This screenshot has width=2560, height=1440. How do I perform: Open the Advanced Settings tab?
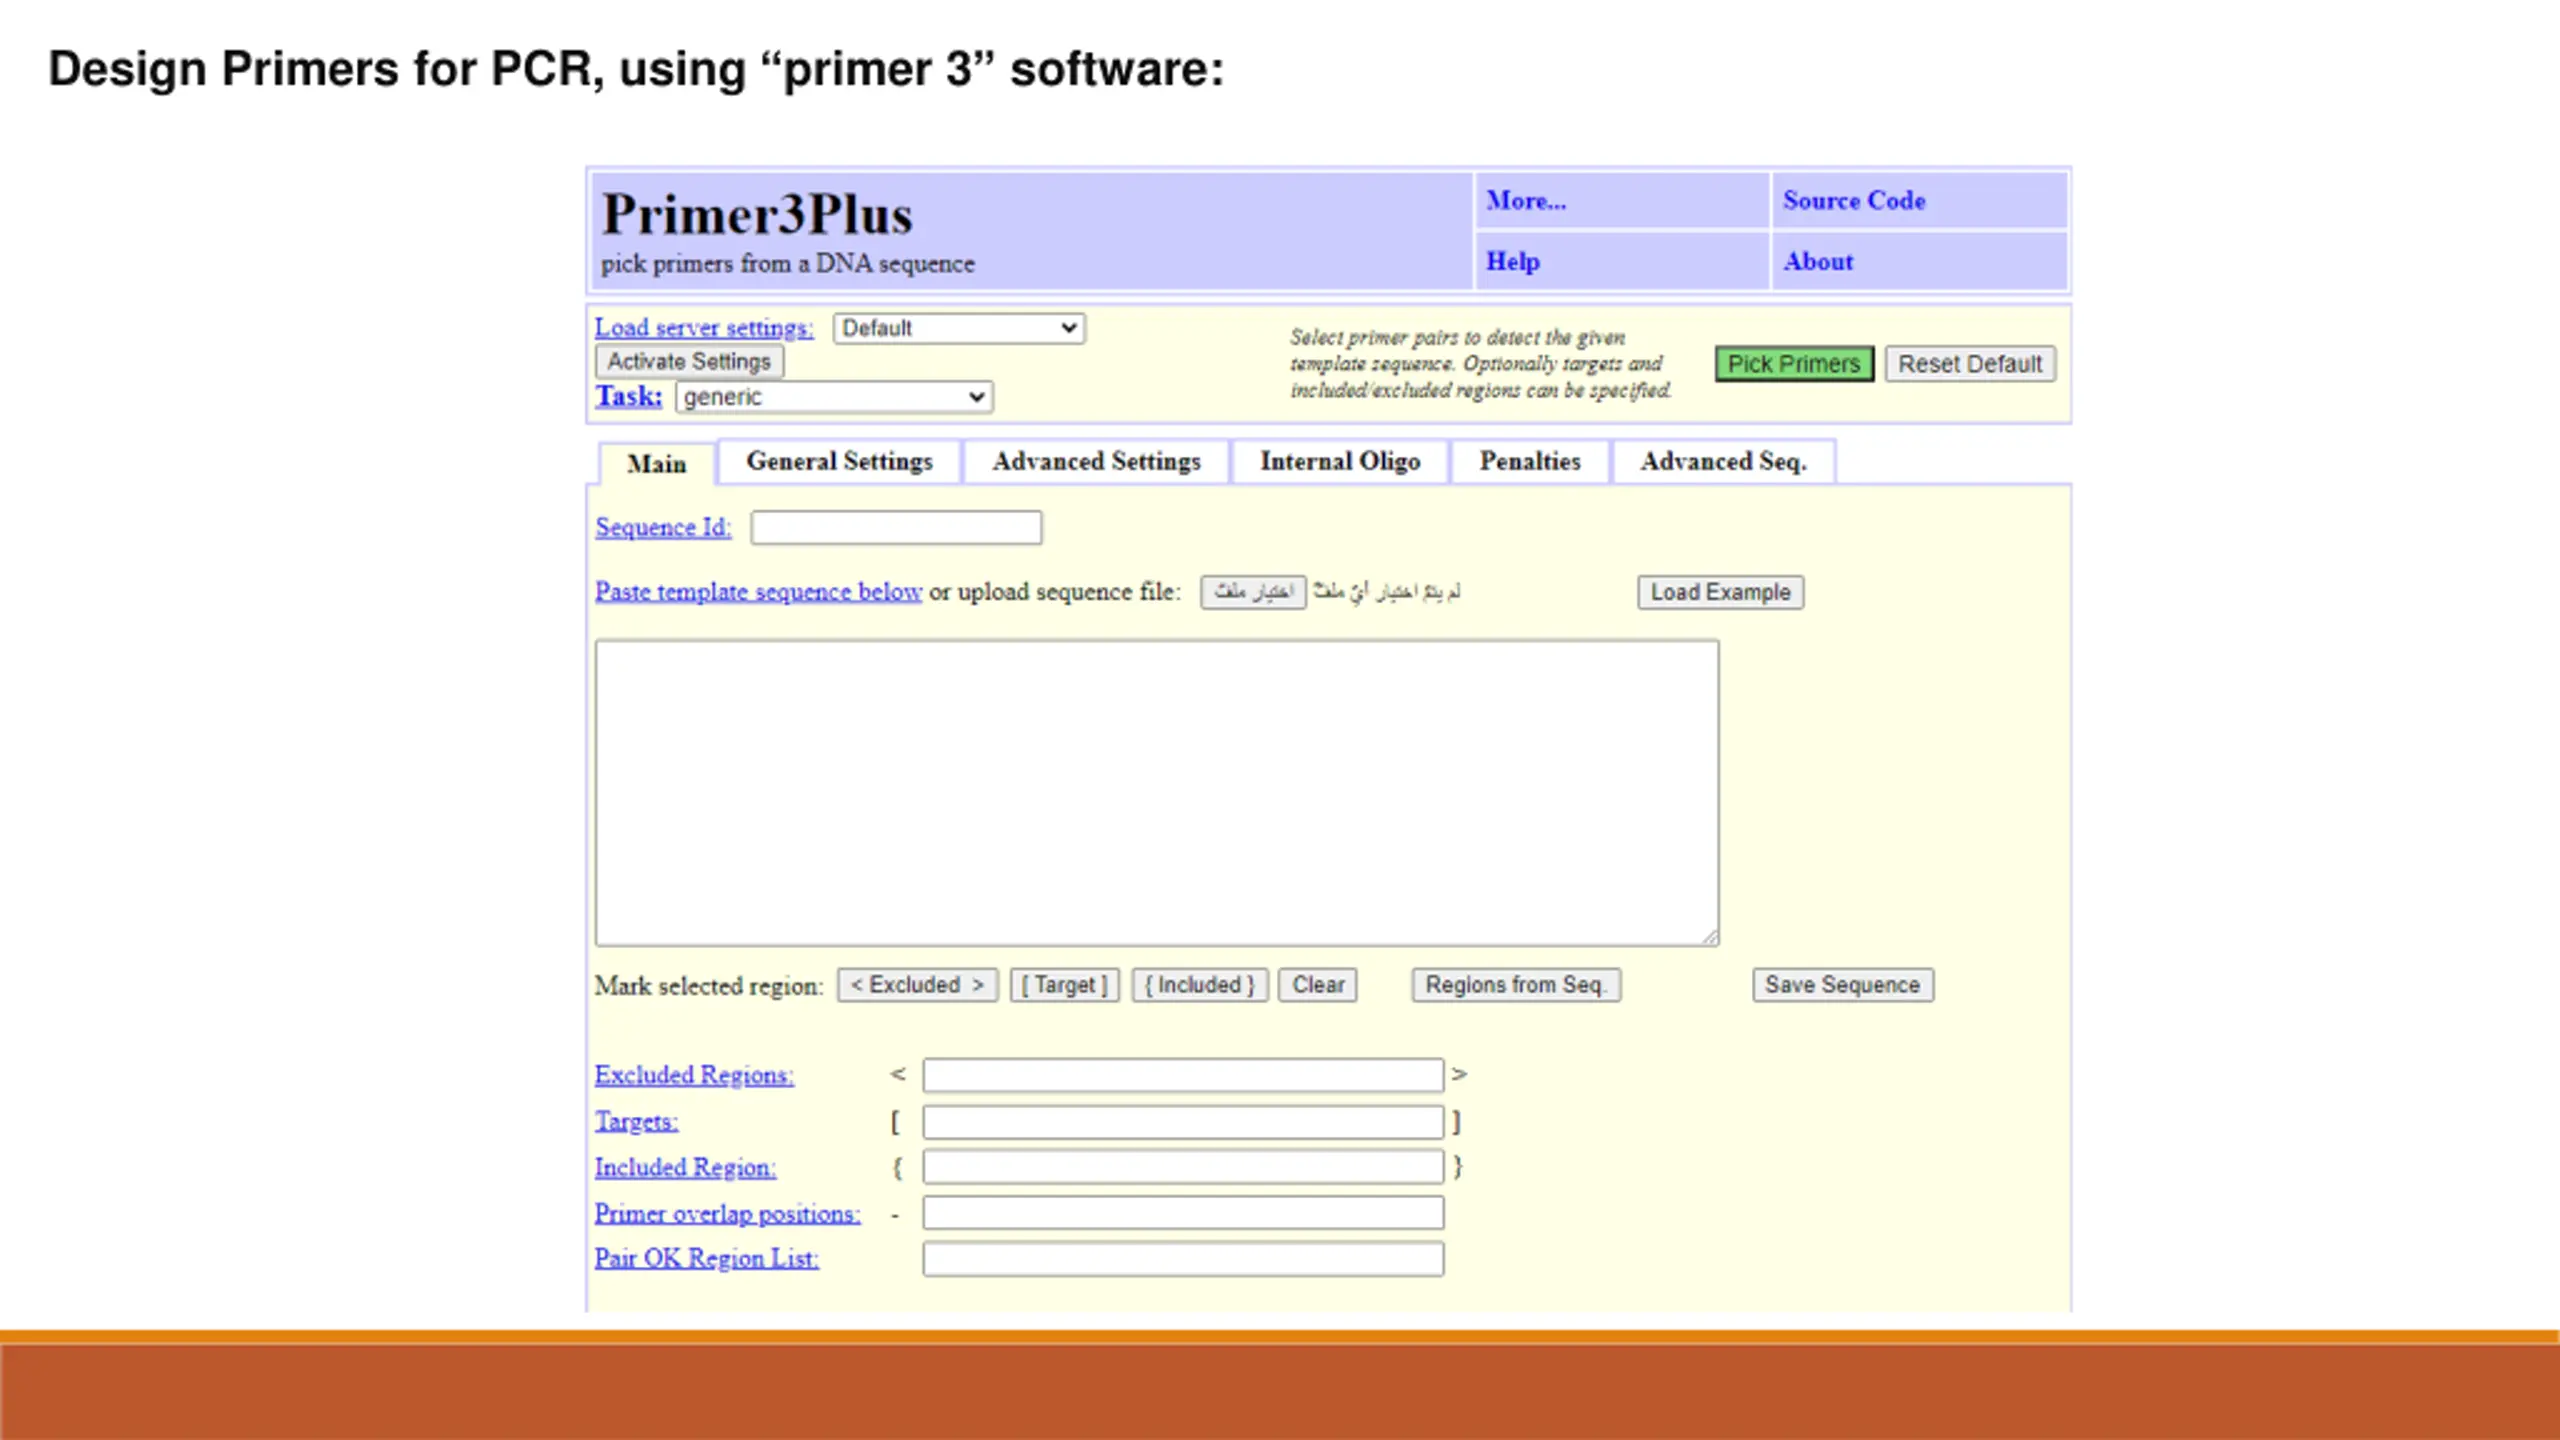coord(1096,462)
